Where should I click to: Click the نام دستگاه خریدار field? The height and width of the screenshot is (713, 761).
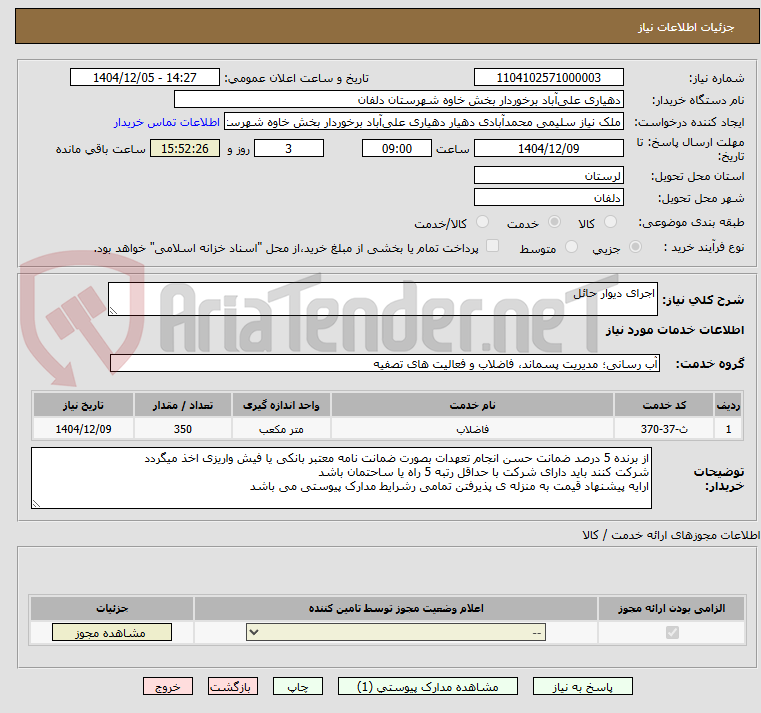398,100
